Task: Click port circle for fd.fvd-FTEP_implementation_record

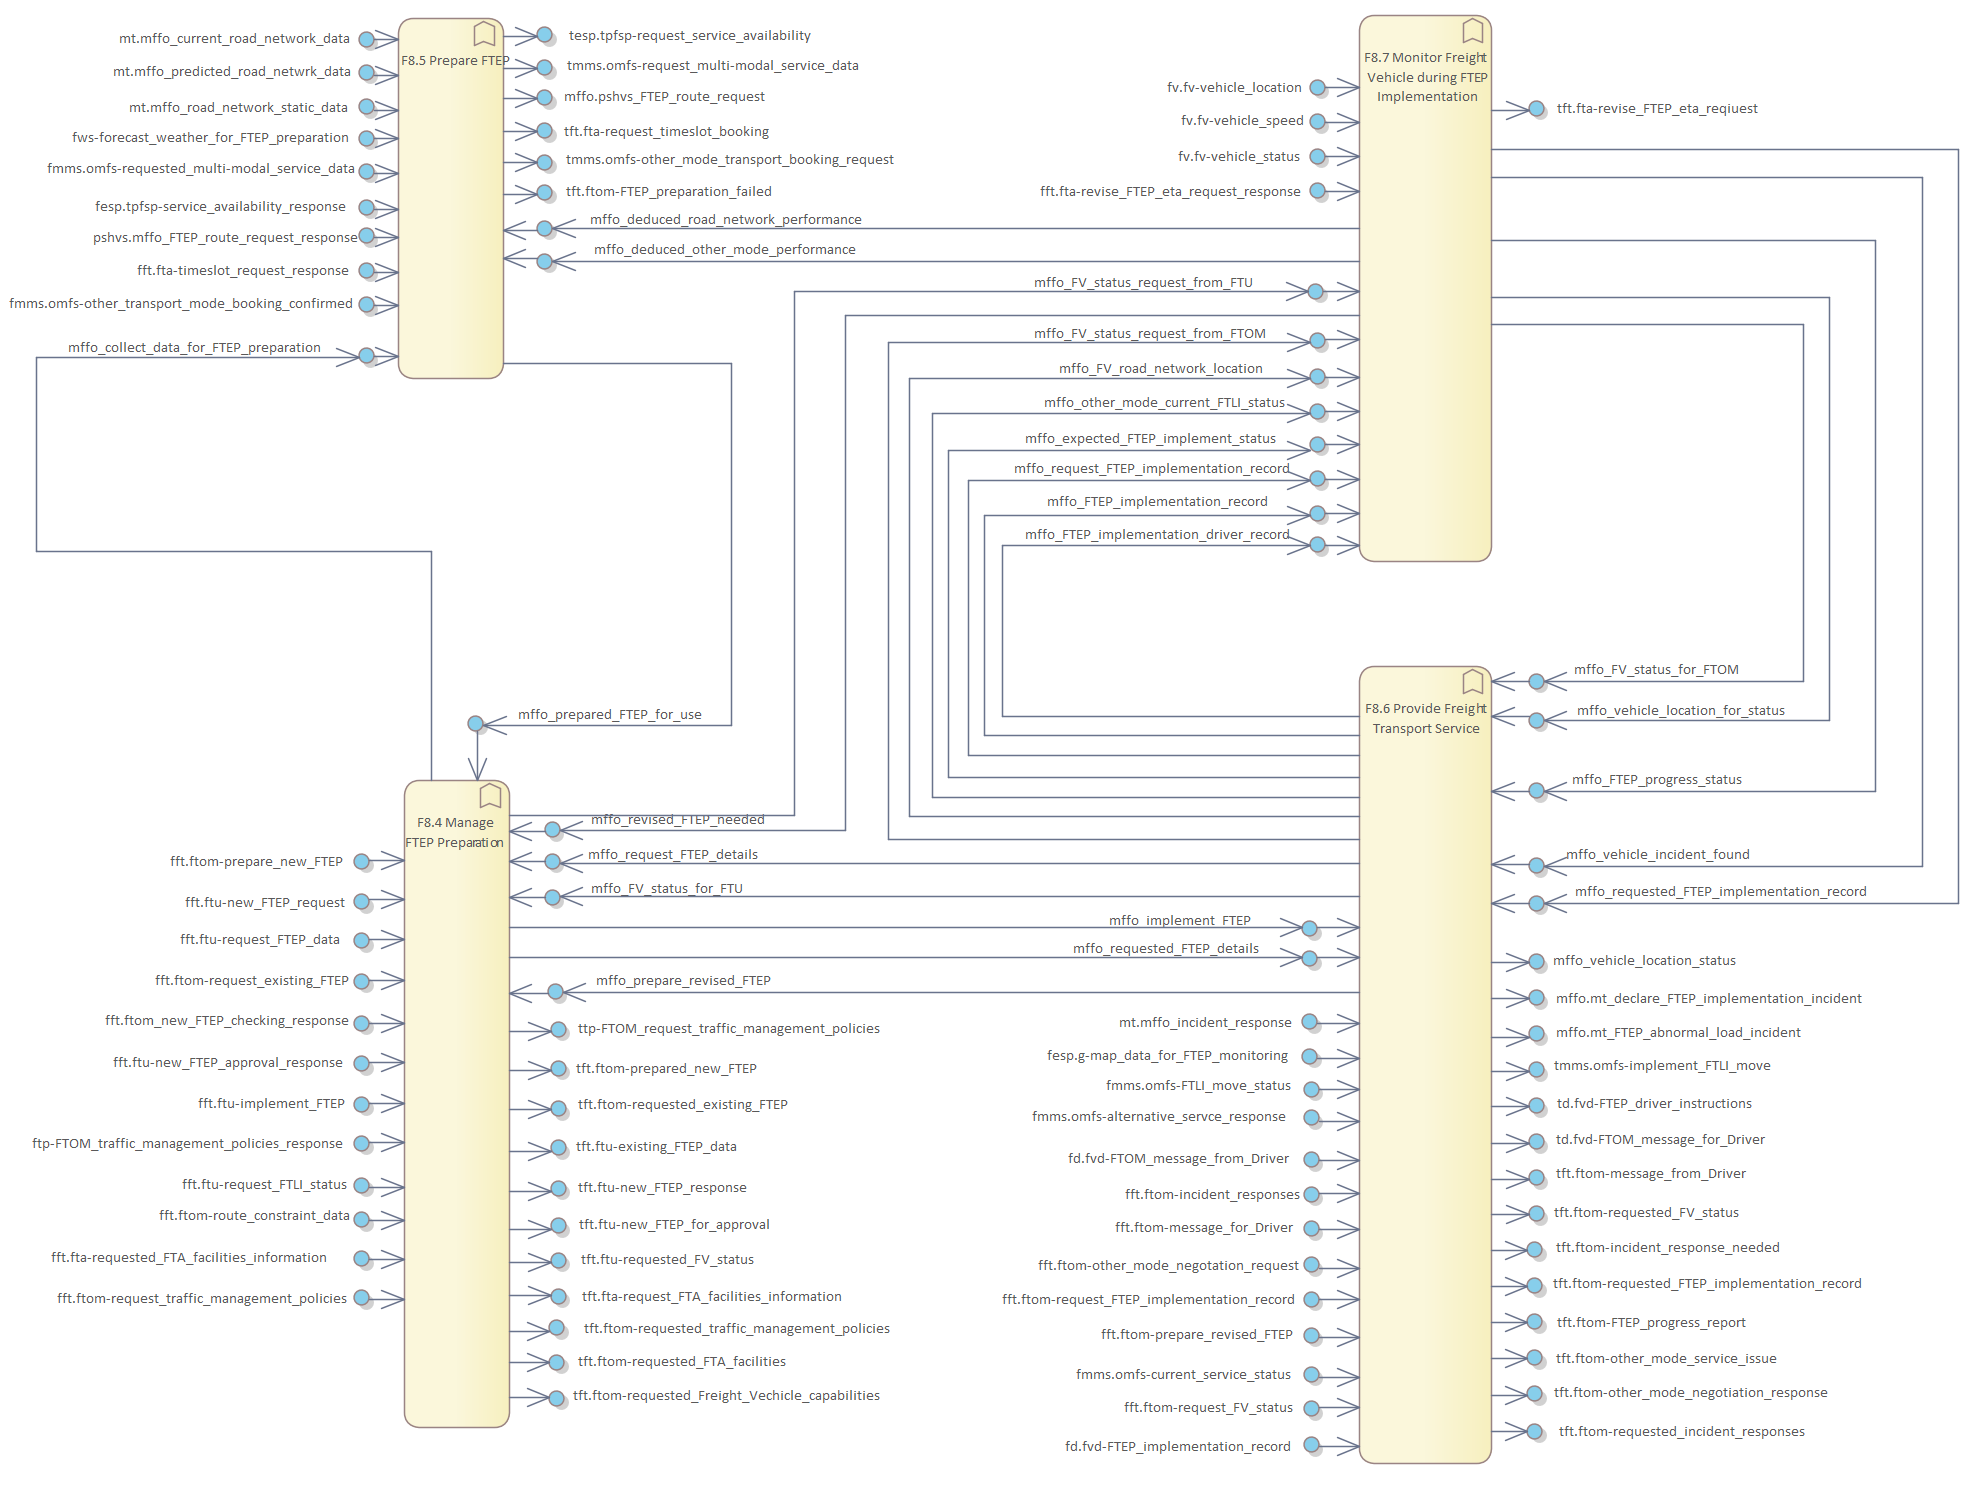Action: point(1312,1445)
